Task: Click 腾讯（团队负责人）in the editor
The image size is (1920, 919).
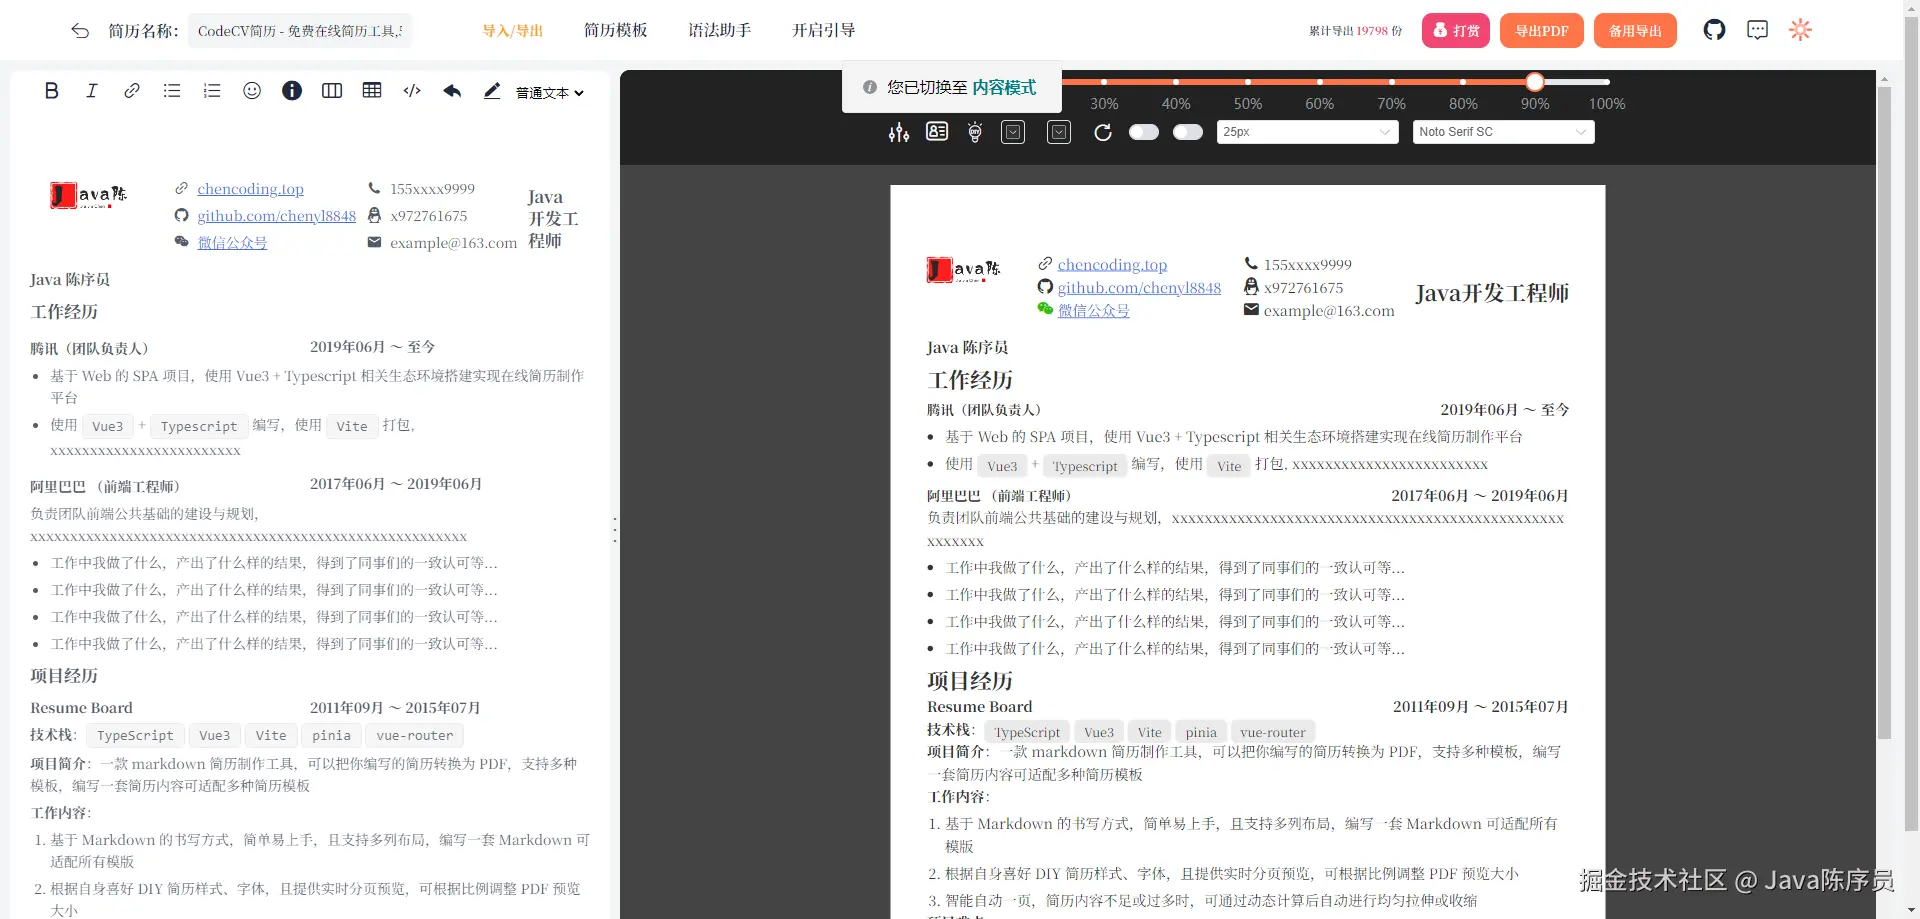Action: coord(89,349)
